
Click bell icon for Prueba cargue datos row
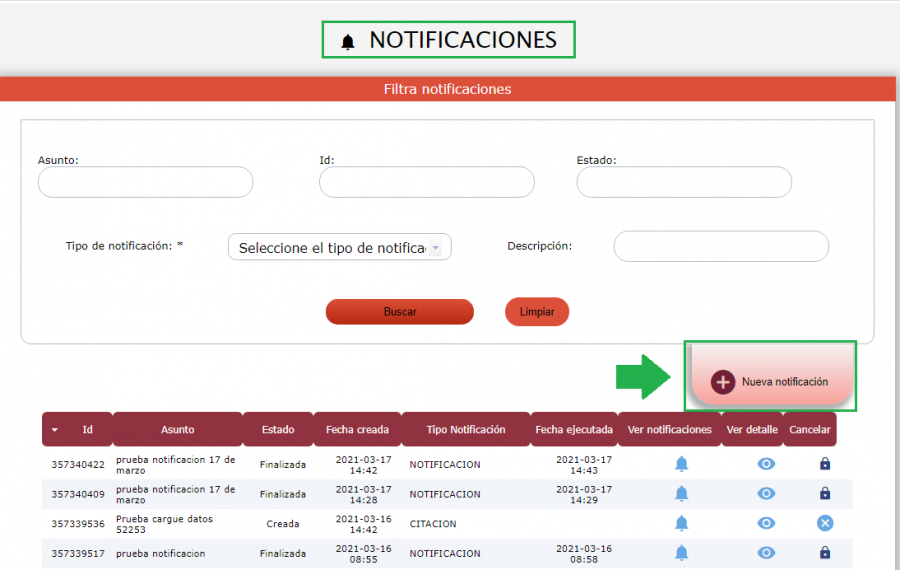coord(681,523)
